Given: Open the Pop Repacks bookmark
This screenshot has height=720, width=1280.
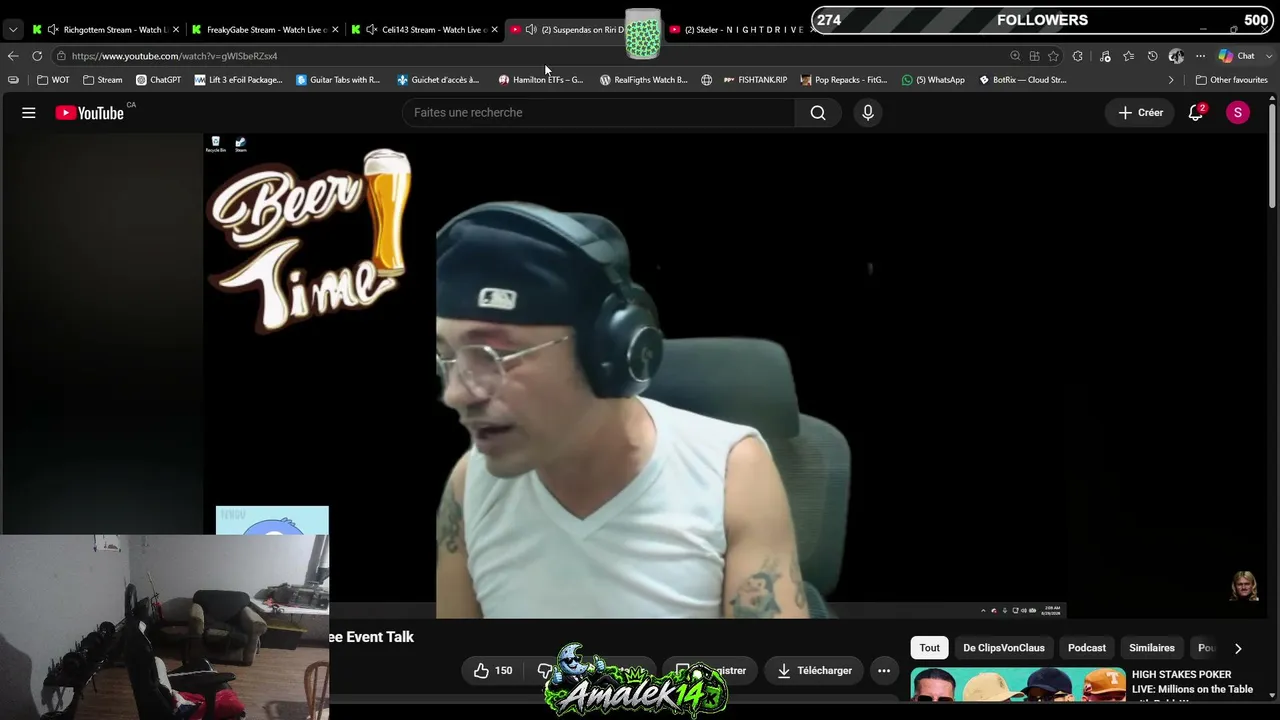Looking at the screenshot, I should pos(843,80).
